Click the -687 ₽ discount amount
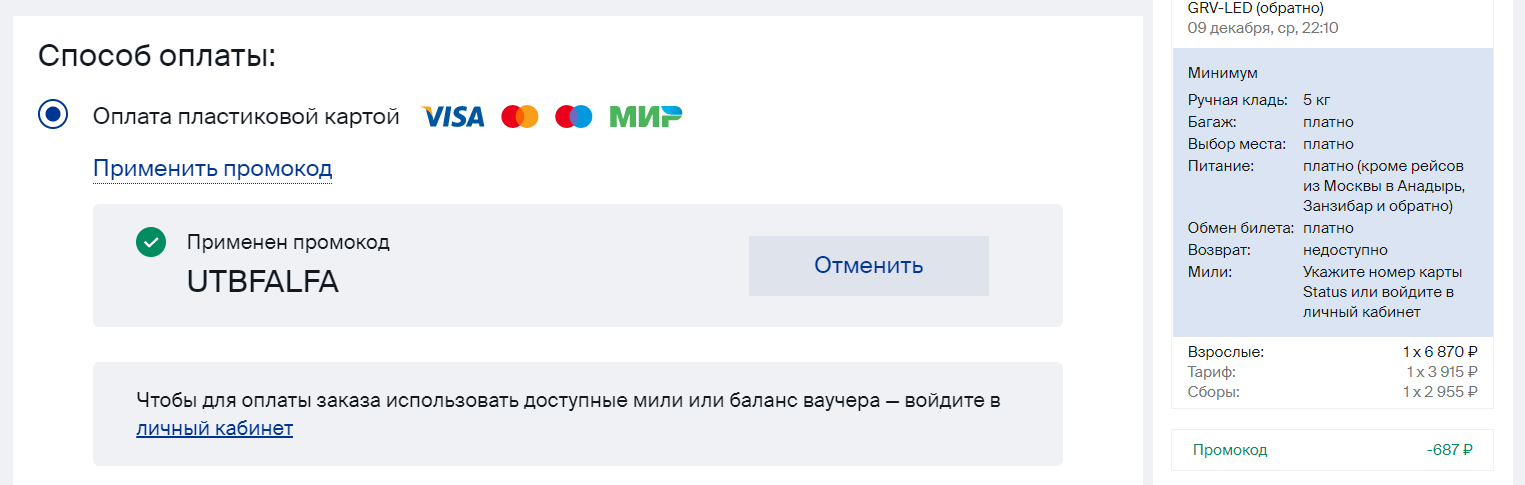 pyautogui.click(x=1450, y=450)
